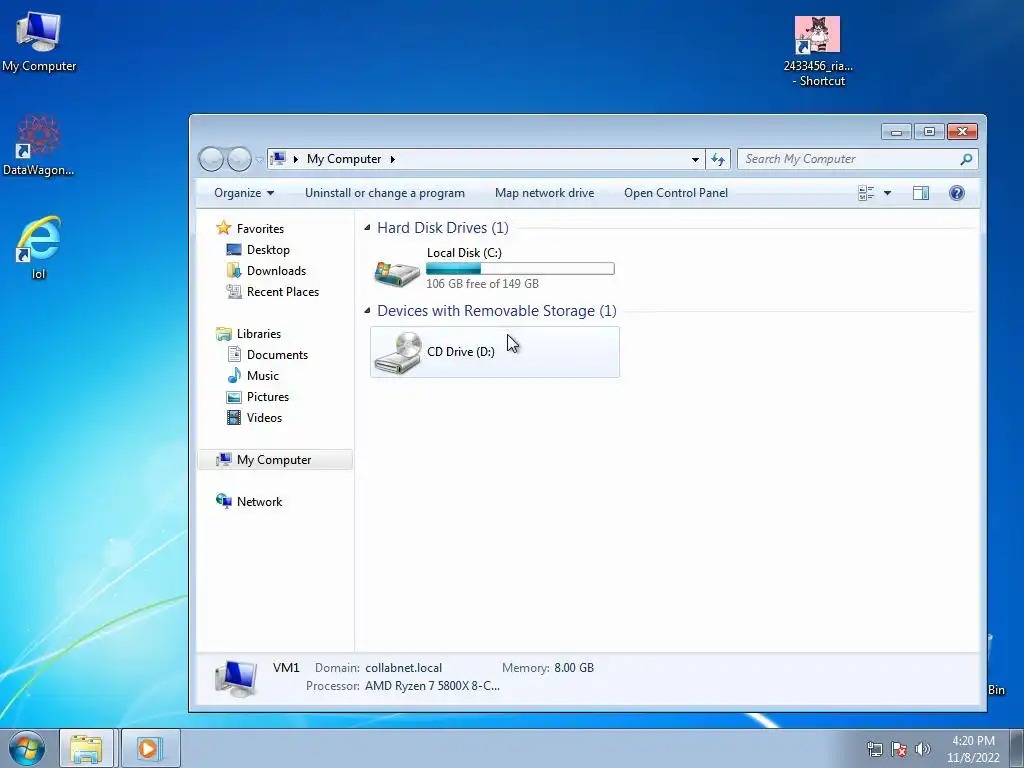Select the CD Drive (D:) item
Viewport: 1024px width, 768px height.
pos(494,352)
